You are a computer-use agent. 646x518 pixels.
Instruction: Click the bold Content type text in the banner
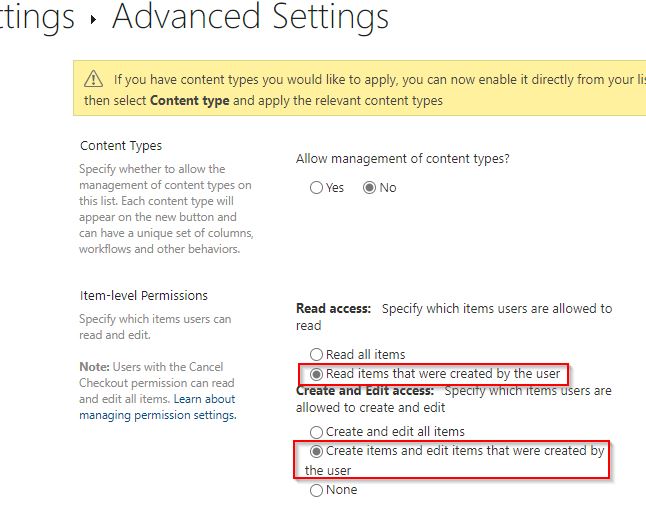coord(189,100)
